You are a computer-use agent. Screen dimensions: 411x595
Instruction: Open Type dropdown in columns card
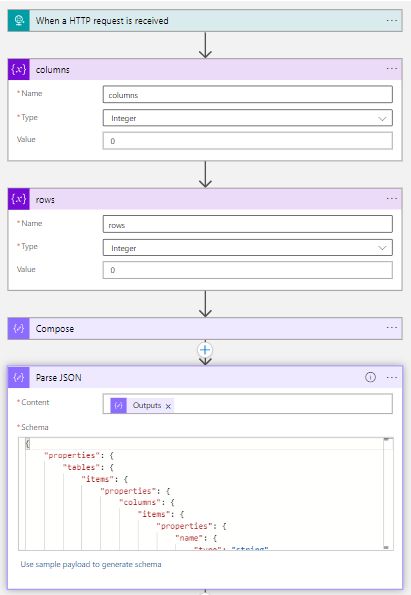pos(247,118)
